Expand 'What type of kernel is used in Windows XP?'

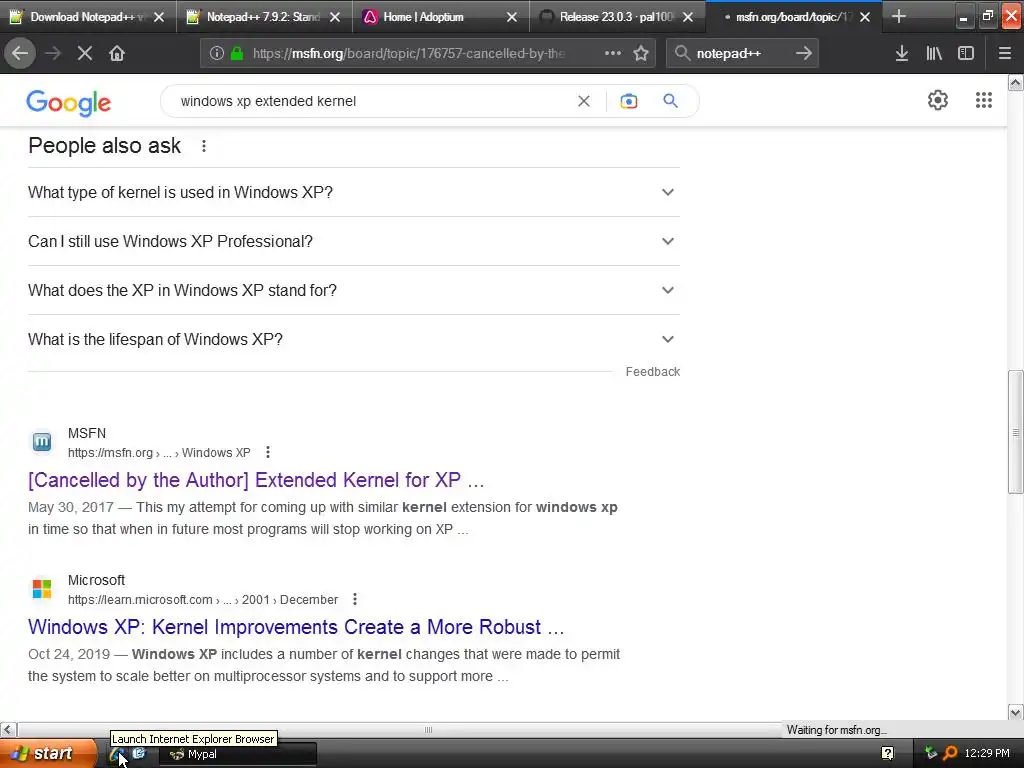click(354, 193)
